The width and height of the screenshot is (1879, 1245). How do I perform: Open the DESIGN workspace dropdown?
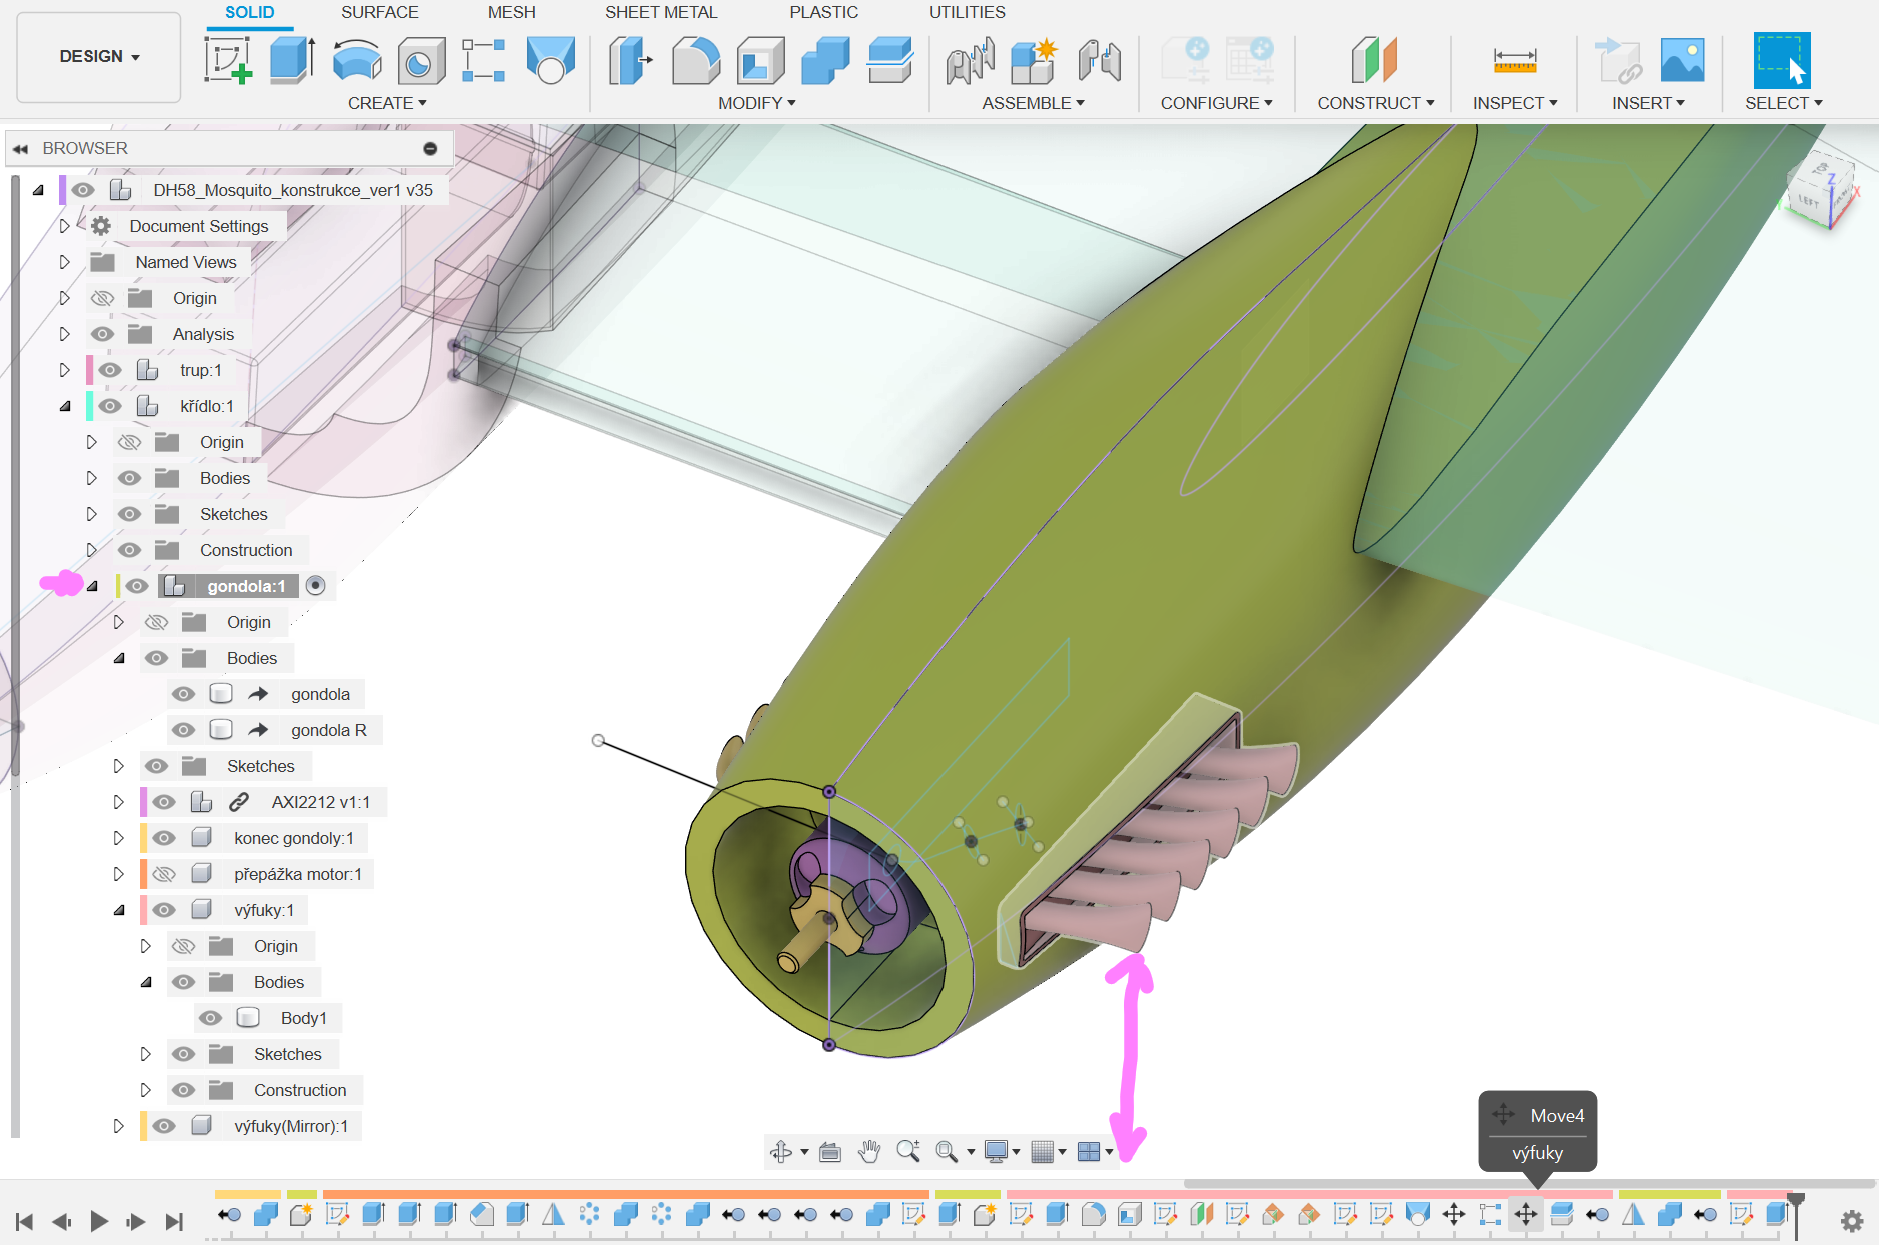point(99,57)
